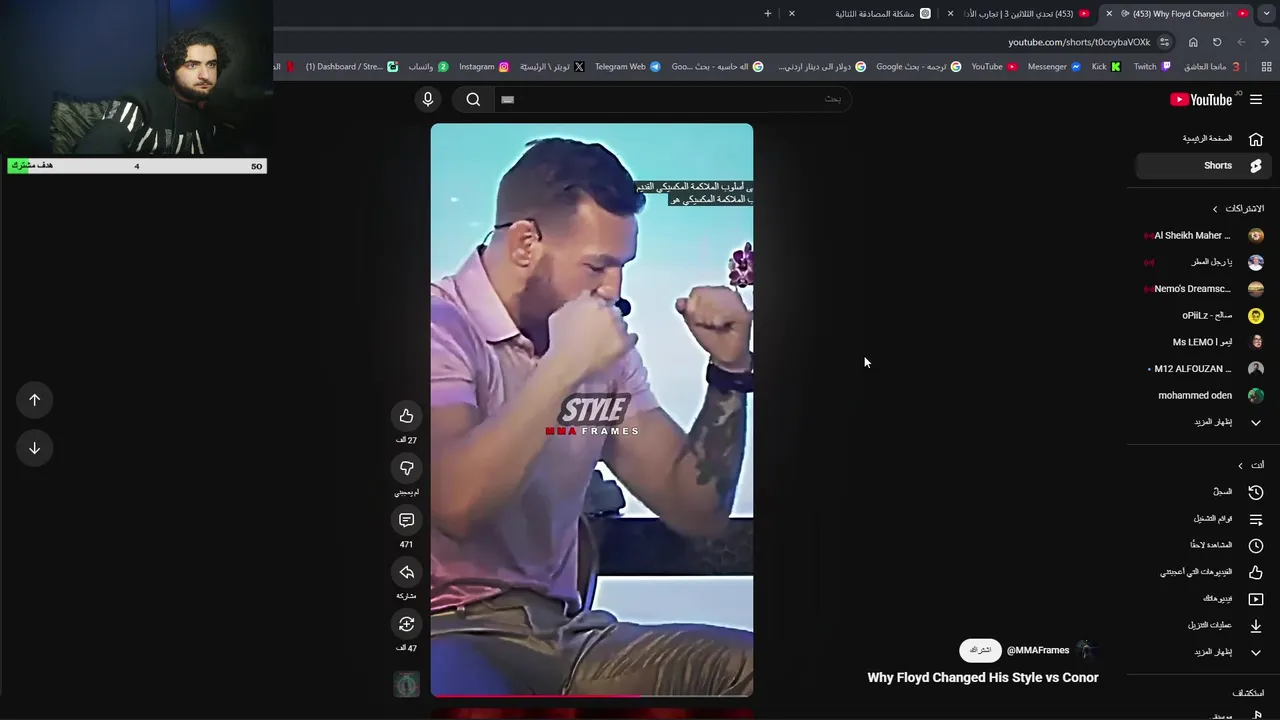
Task: Reload the page
Action: pos(1217,42)
